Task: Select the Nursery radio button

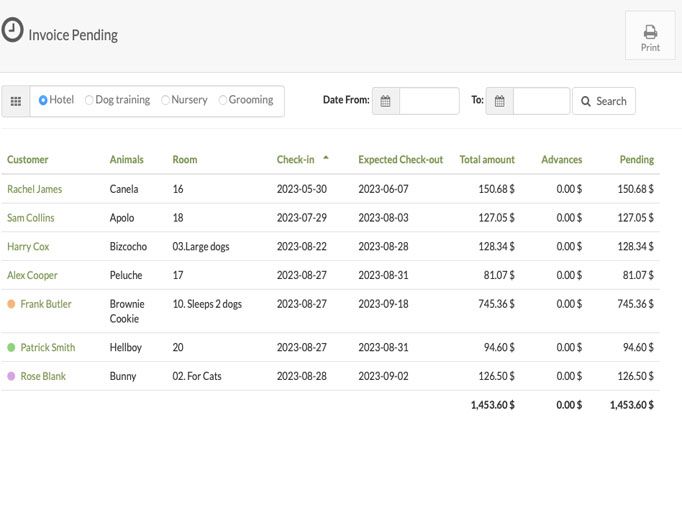Action: (x=165, y=100)
